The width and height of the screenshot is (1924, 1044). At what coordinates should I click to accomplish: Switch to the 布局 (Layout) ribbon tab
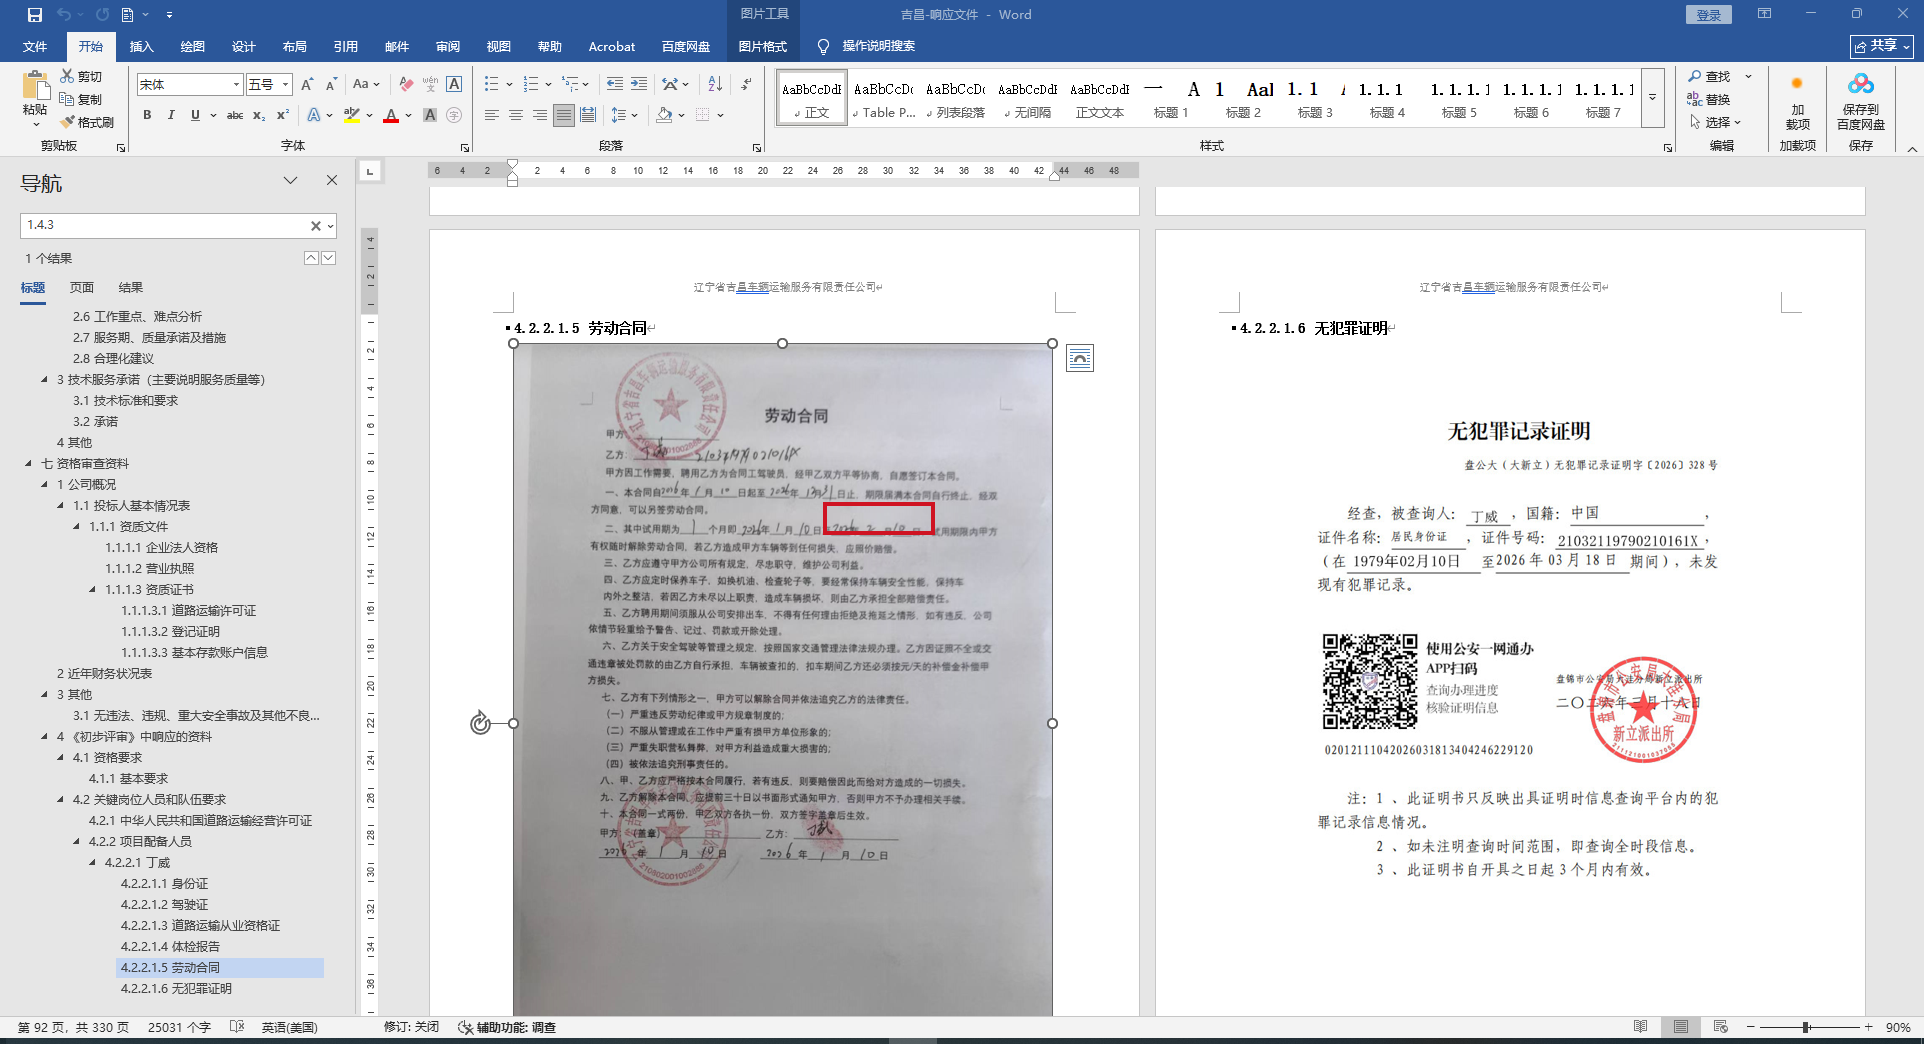(295, 46)
